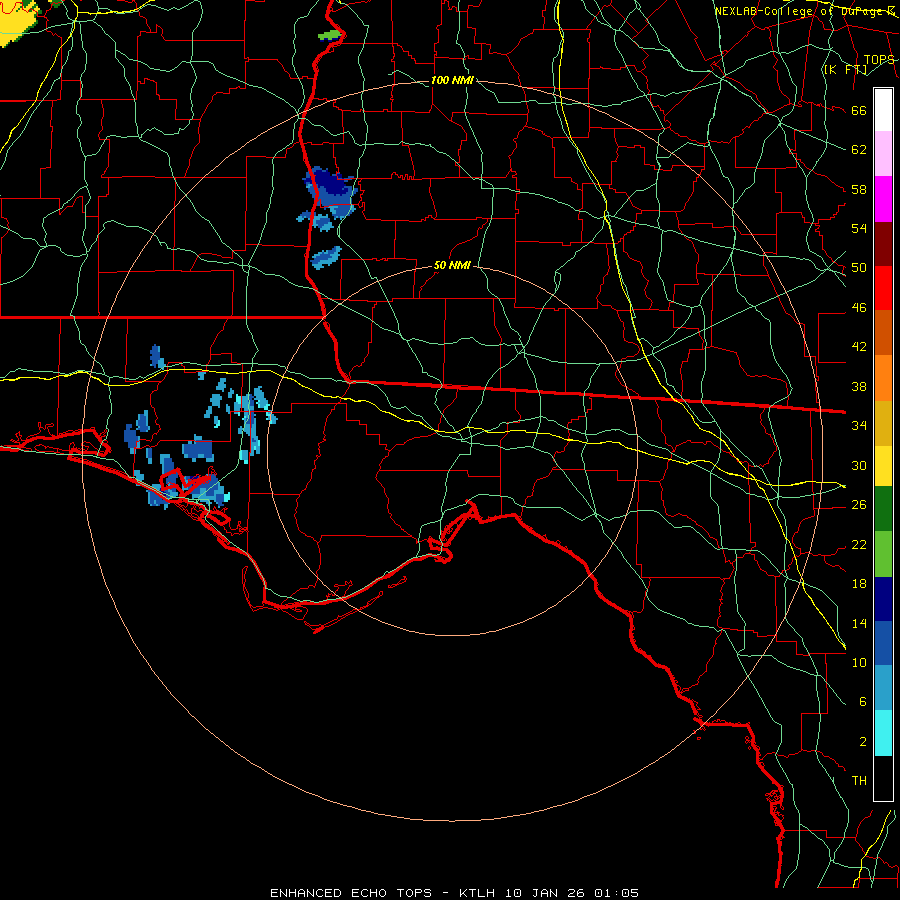Screen dimensions: 900x900
Task: Click the legend value 6
Action: click(863, 701)
